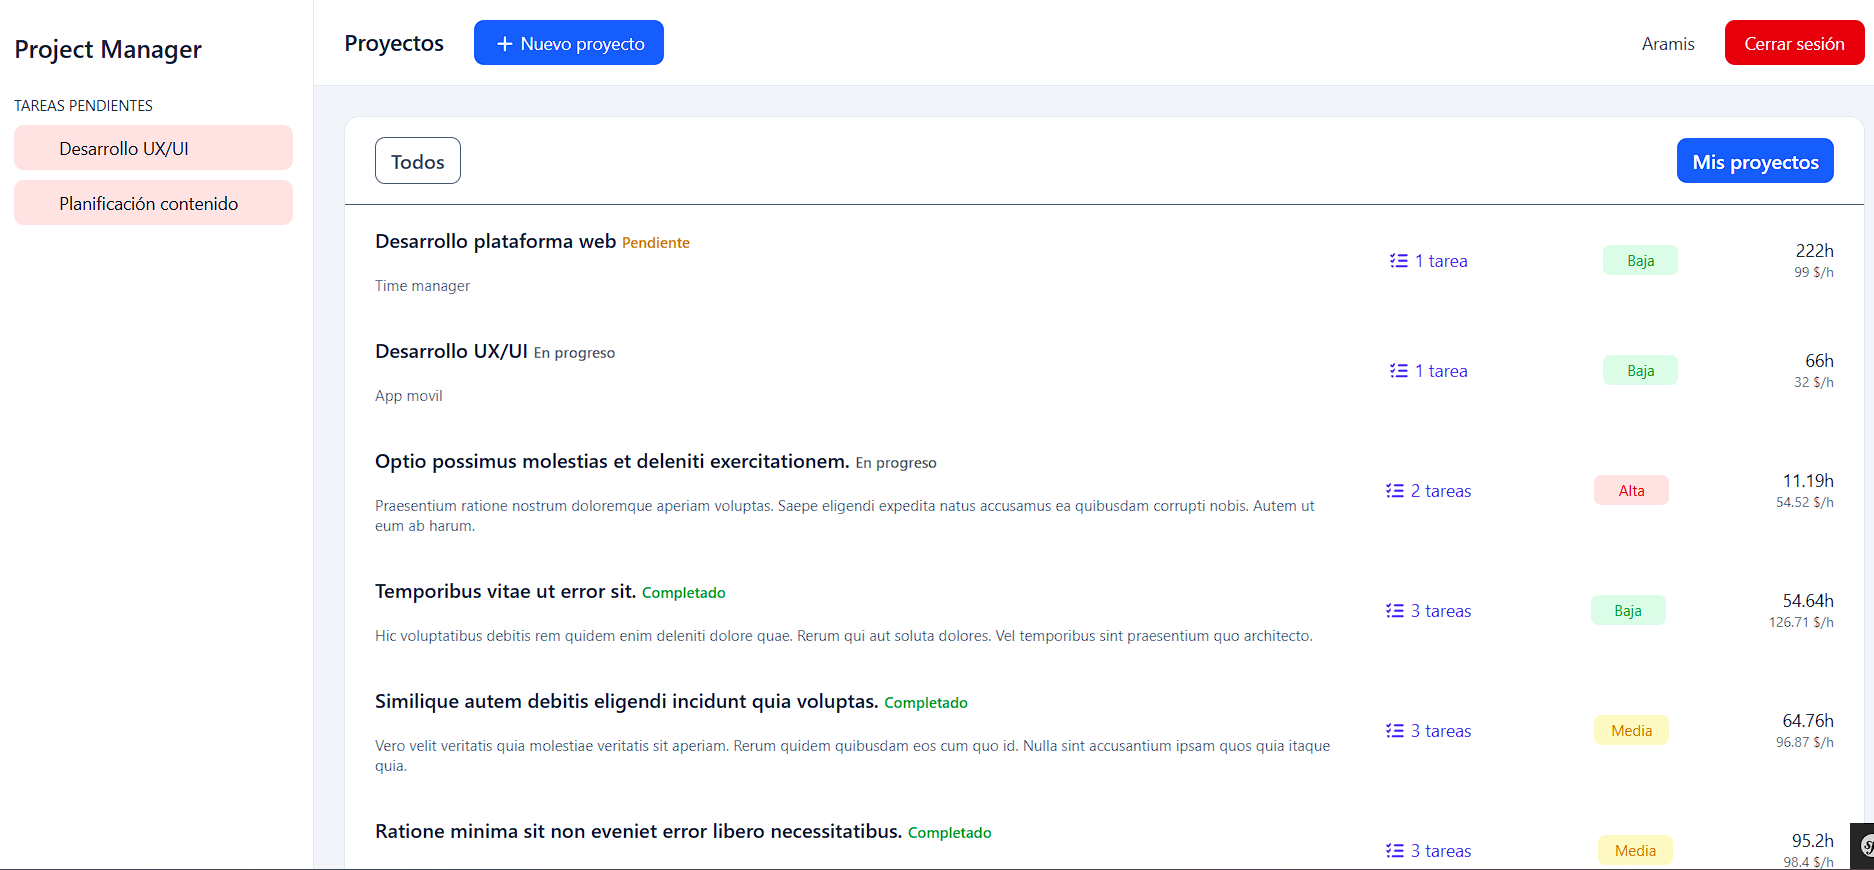
Task: Click task list icon for Desarrollo UX/UI project
Action: tap(1398, 371)
